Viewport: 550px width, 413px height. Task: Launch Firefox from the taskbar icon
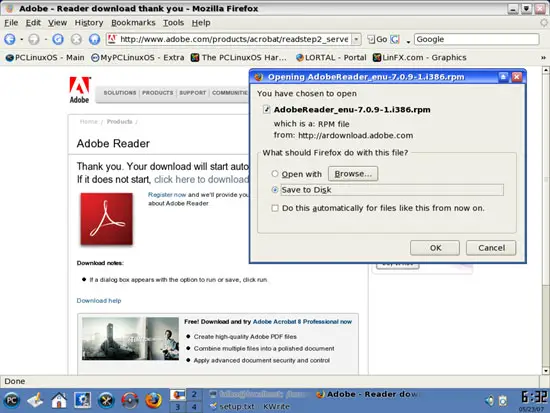coord(153,400)
